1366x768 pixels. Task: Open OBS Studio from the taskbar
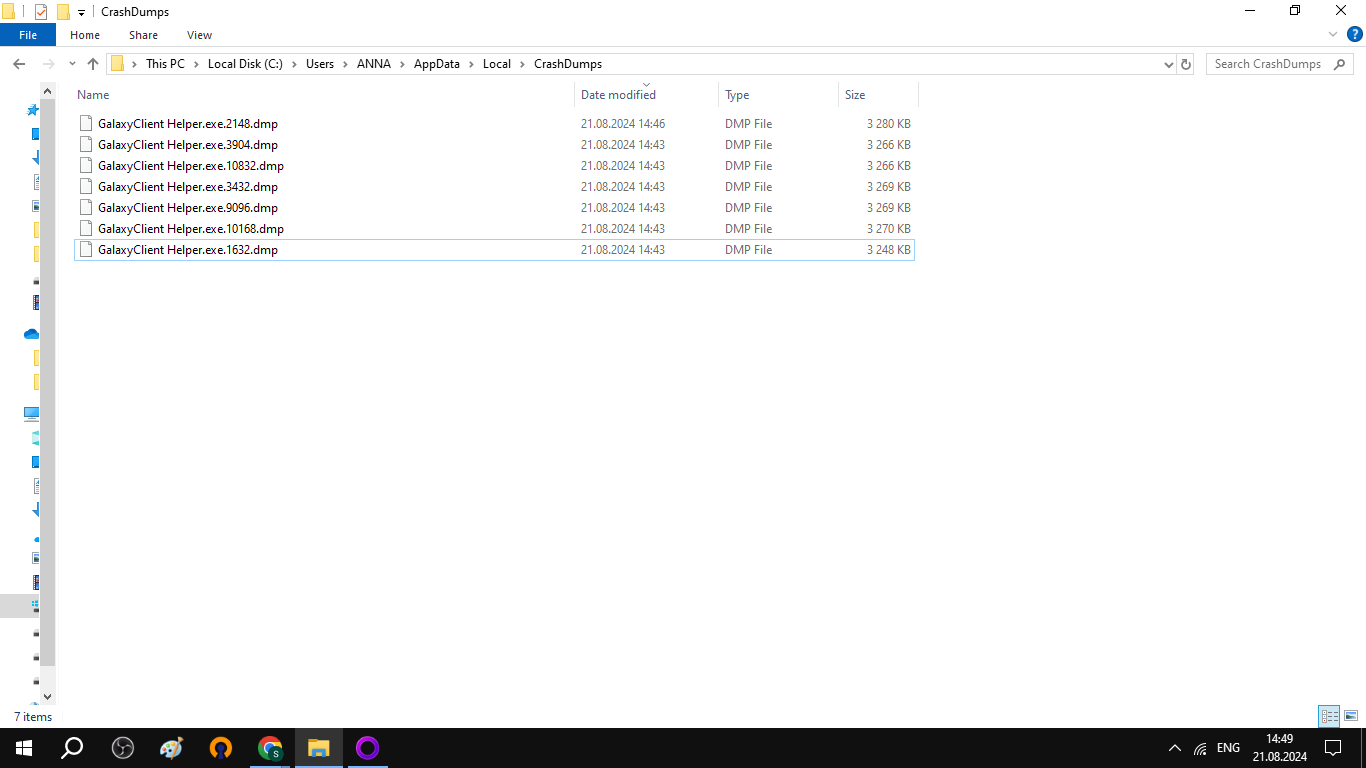(x=122, y=748)
